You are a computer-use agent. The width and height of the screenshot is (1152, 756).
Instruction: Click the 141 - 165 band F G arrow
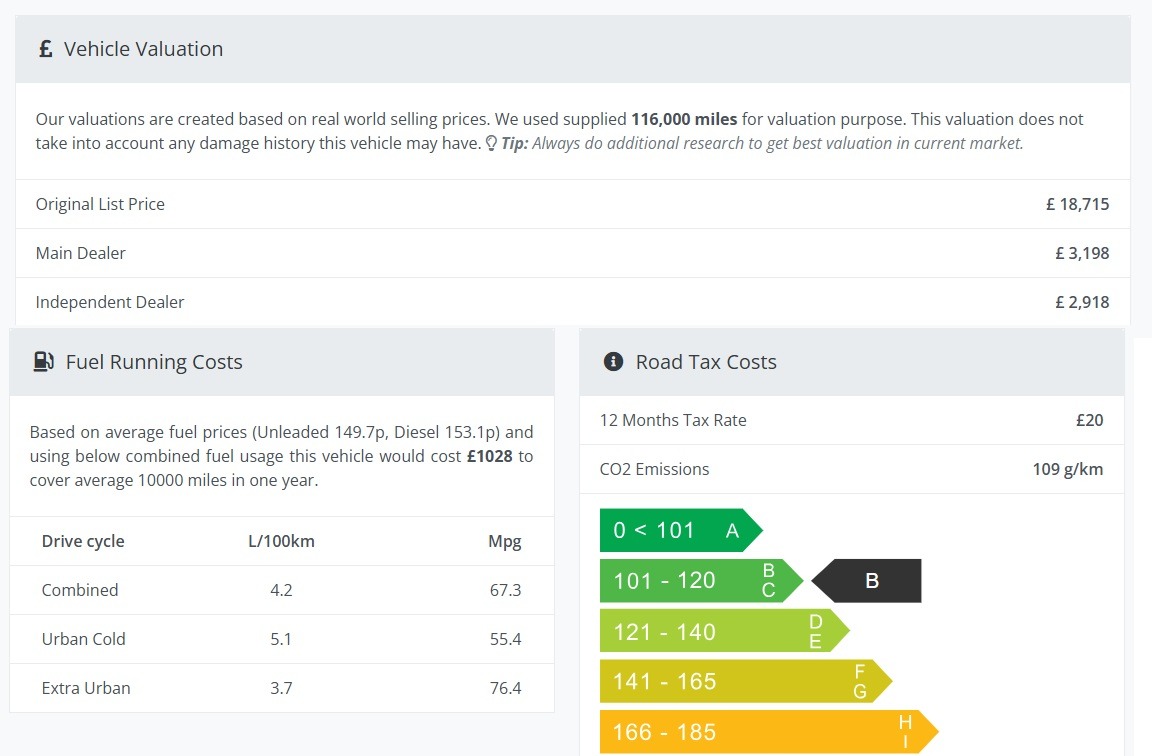point(746,681)
